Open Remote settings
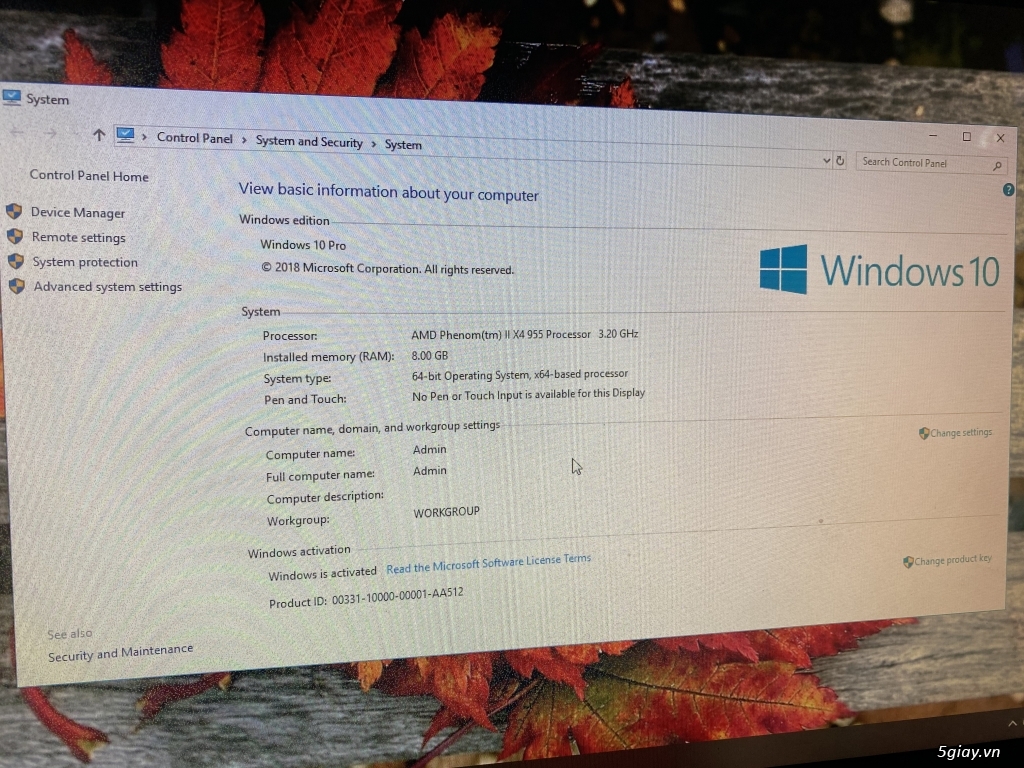 pos(78,238)
